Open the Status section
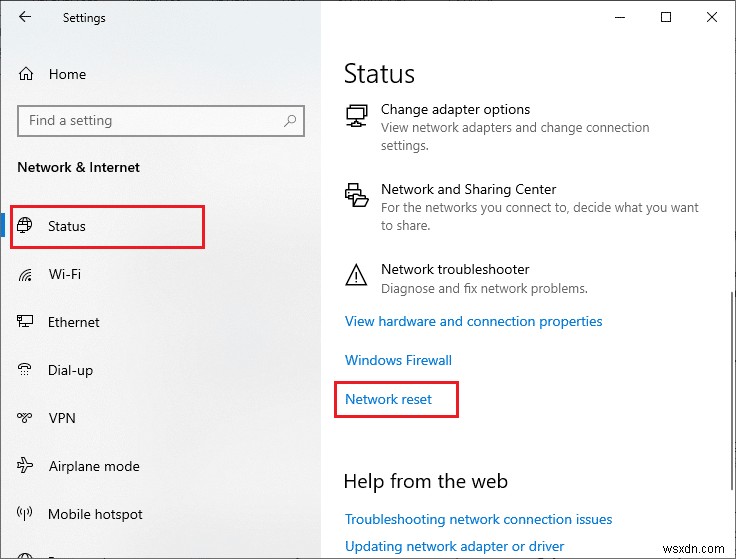The width and height of the screenshot is (736, 559). tap(67, 226)
